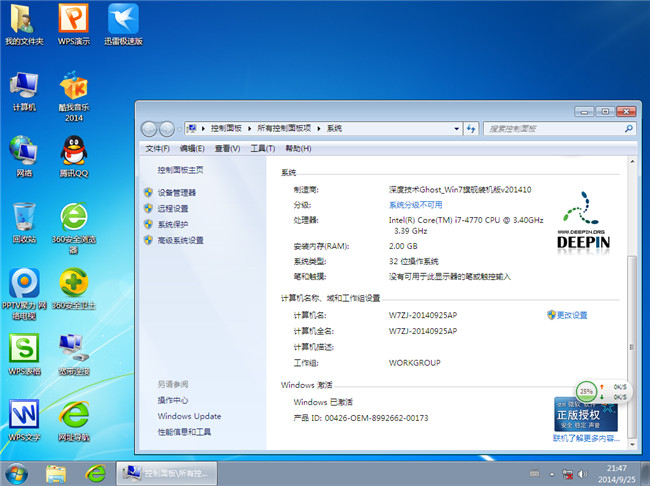Viewport: 650px width, 486px height.
Task: Launch 腾讯QQ penguin icon
Action: (74, 156)
